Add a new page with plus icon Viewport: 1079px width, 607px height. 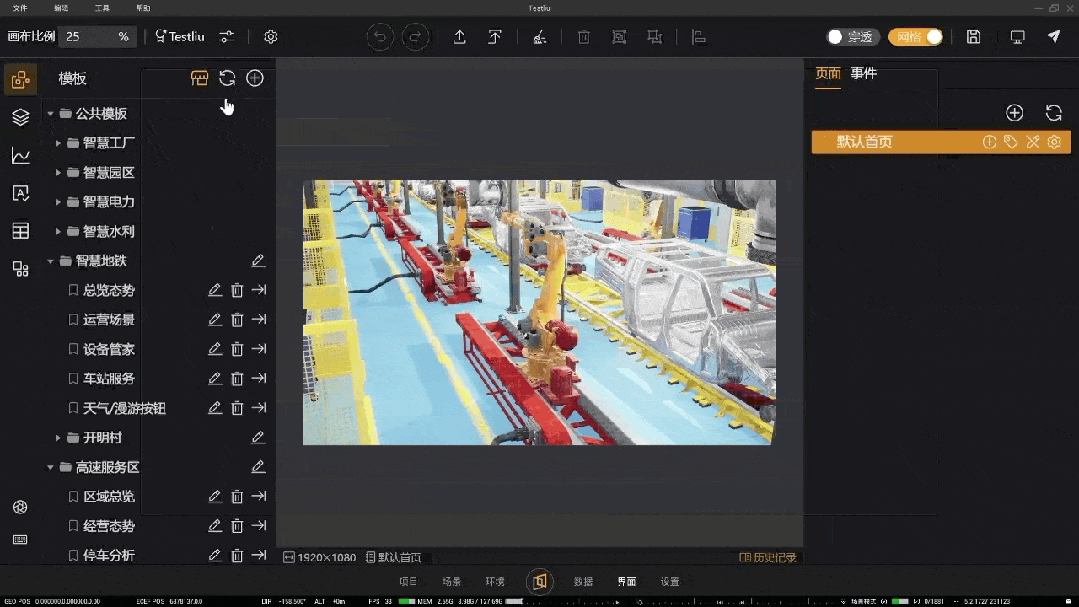1014,113
